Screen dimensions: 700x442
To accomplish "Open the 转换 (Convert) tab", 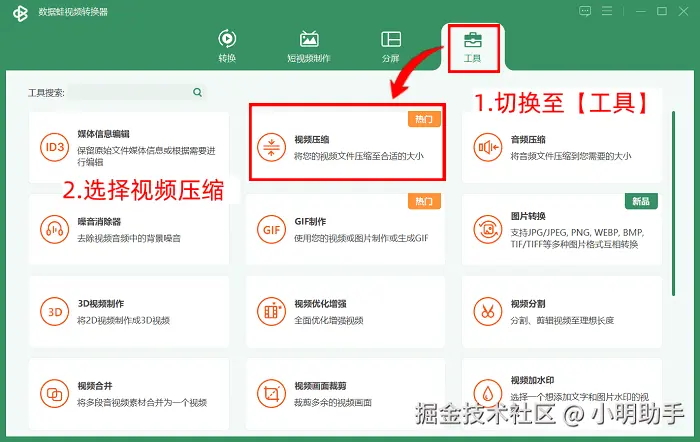I will click(x=227, y=46).
